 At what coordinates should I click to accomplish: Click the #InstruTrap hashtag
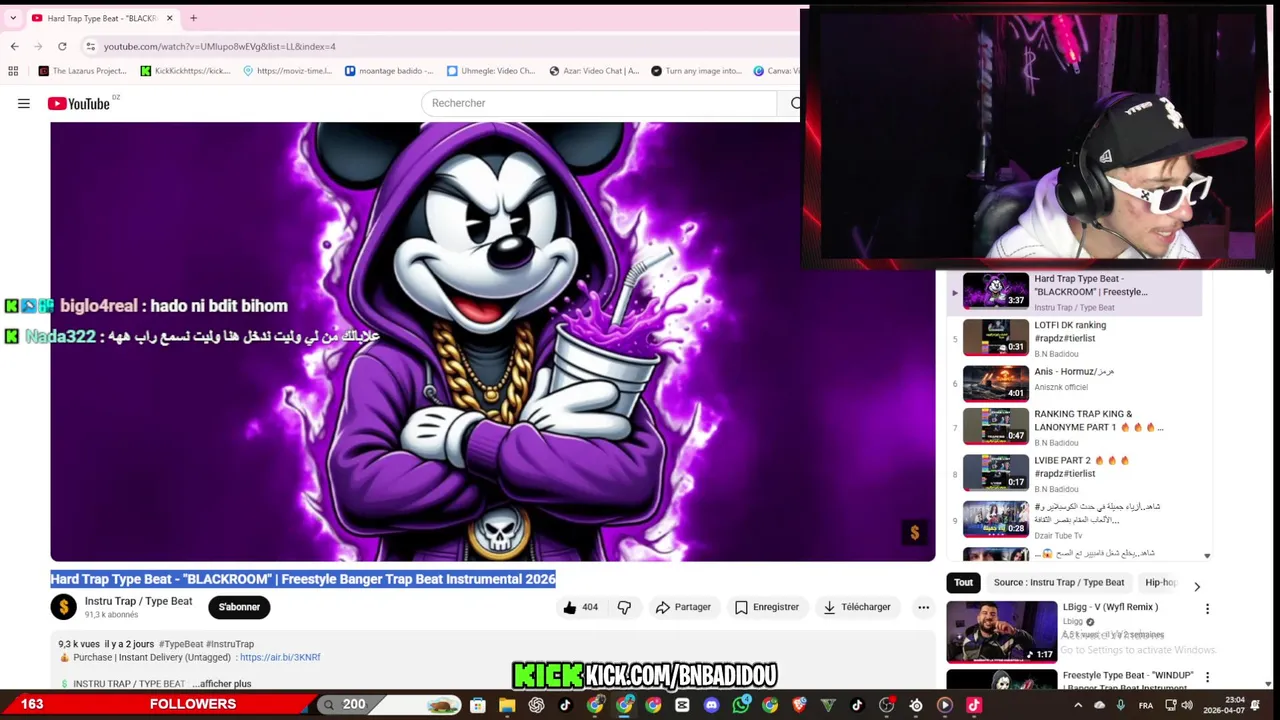230,644
